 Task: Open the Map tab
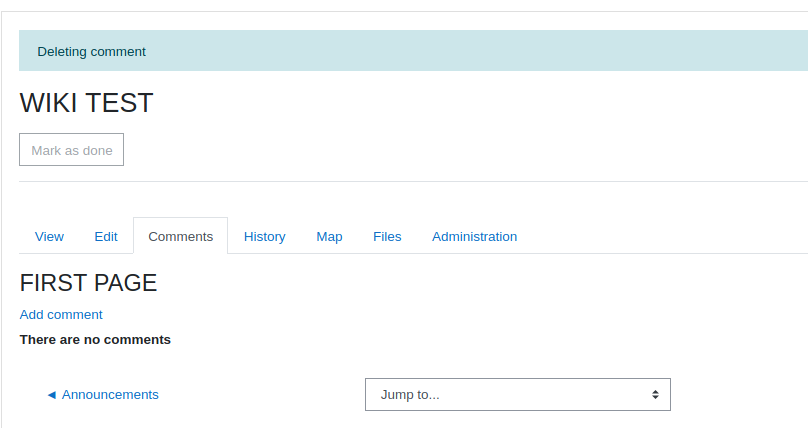(329, 236)
